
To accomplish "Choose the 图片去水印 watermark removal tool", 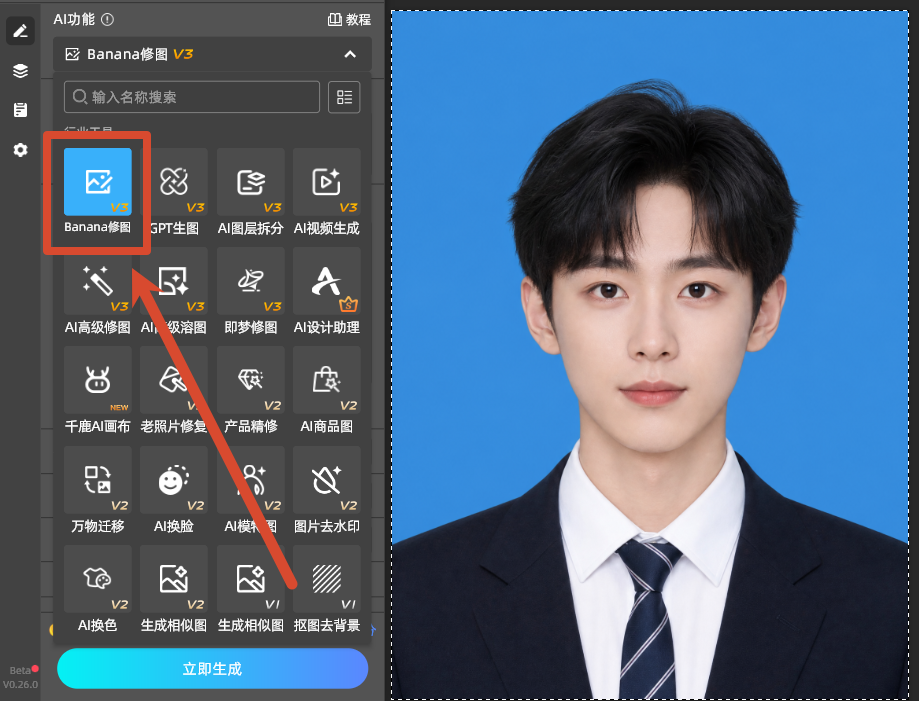I will point(327,480).
